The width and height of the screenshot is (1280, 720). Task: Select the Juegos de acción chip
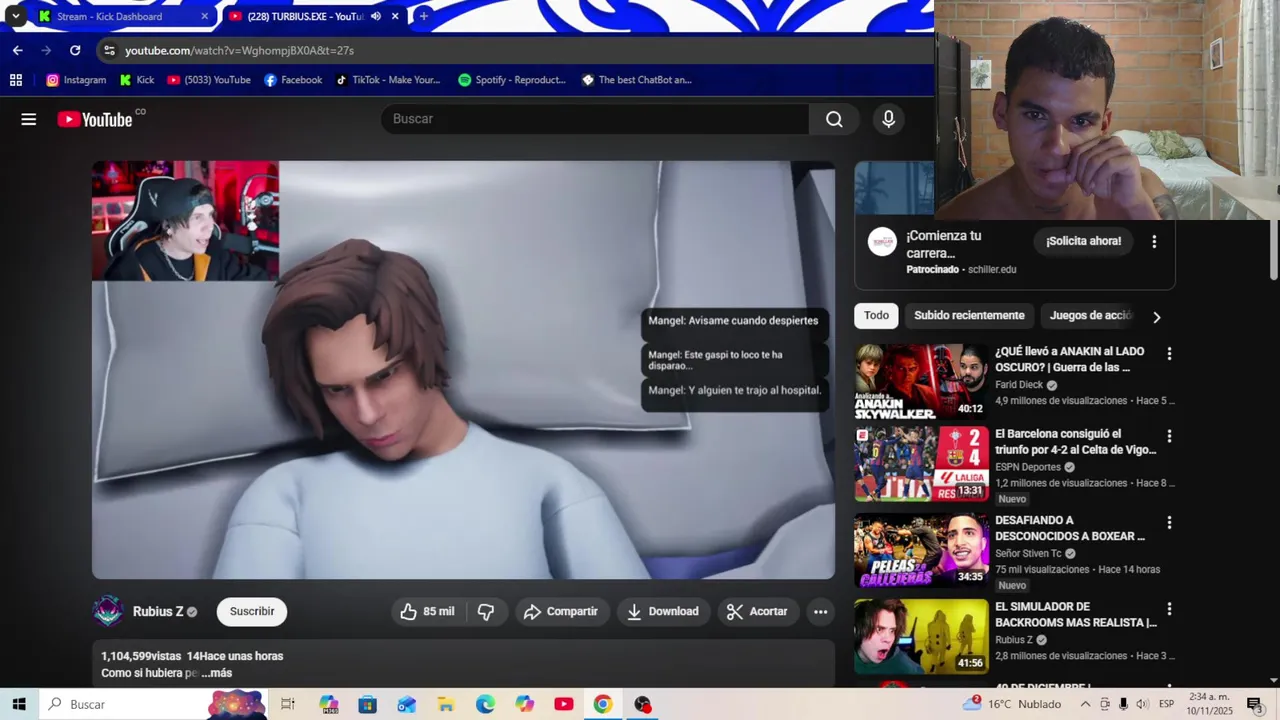(1091, 316)
